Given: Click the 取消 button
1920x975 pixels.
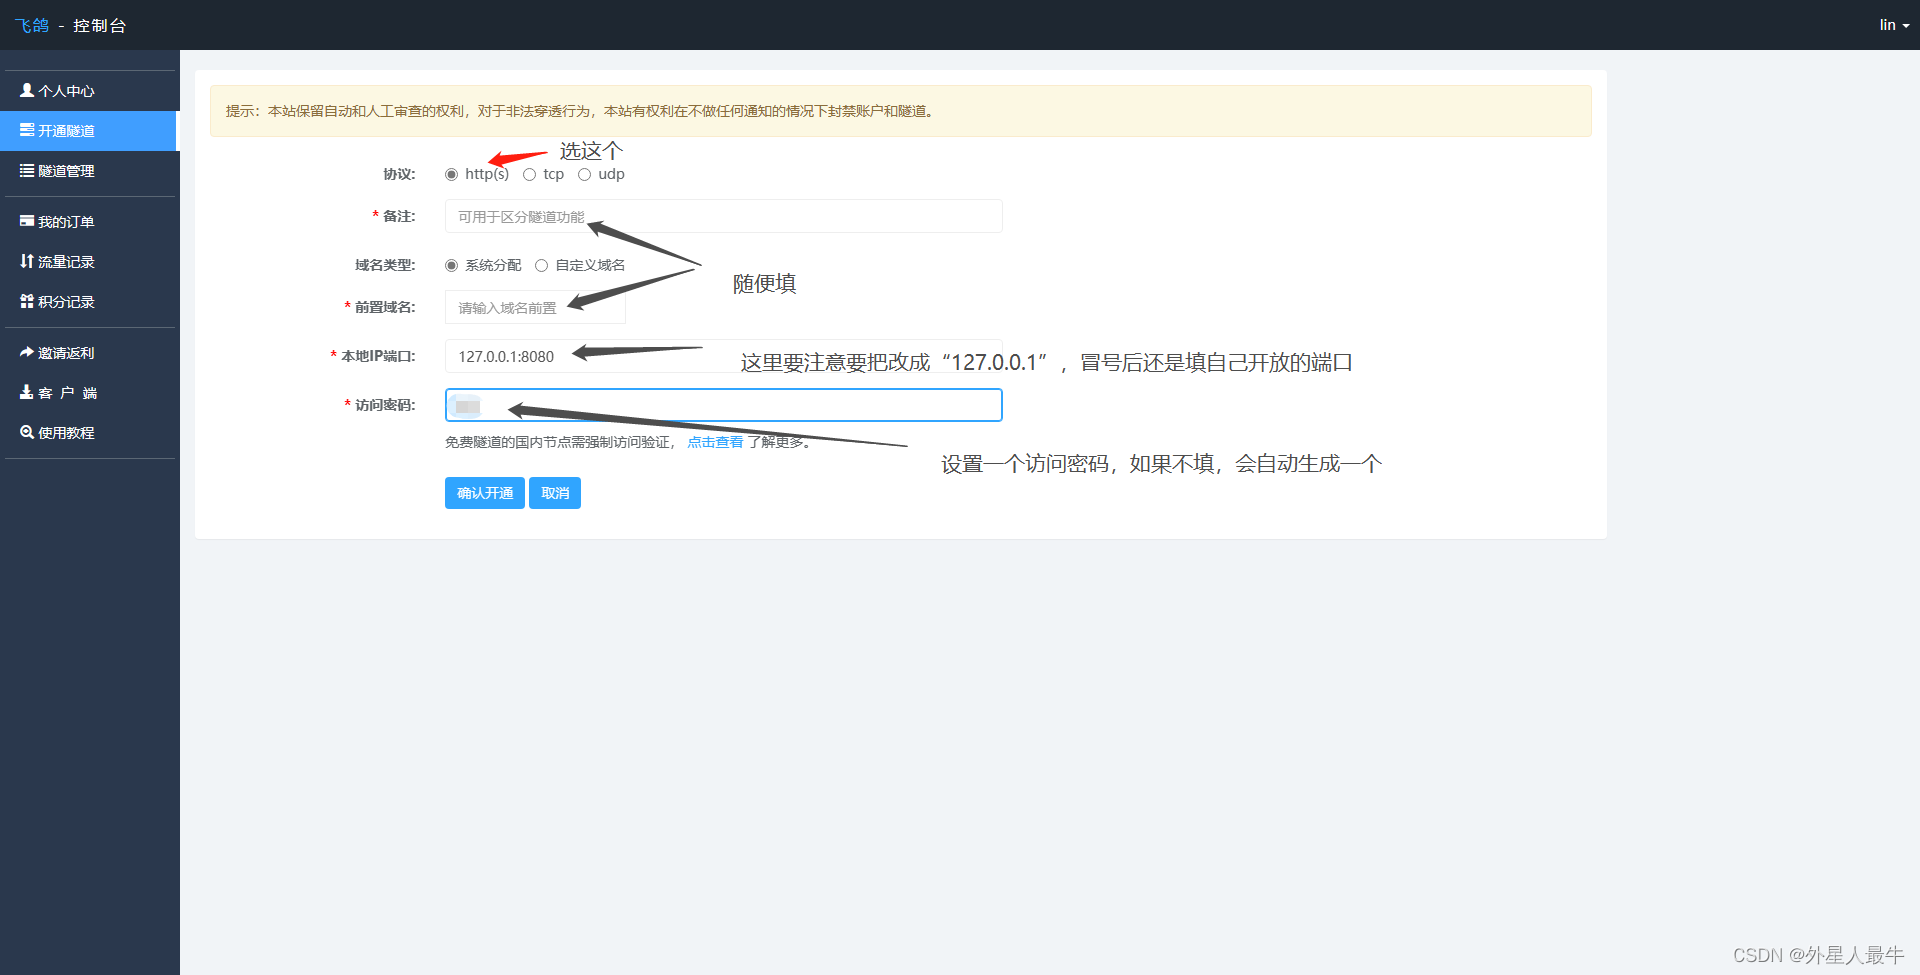Looking at the screenshot, I should pyautogui.click(x=555, y=493).
